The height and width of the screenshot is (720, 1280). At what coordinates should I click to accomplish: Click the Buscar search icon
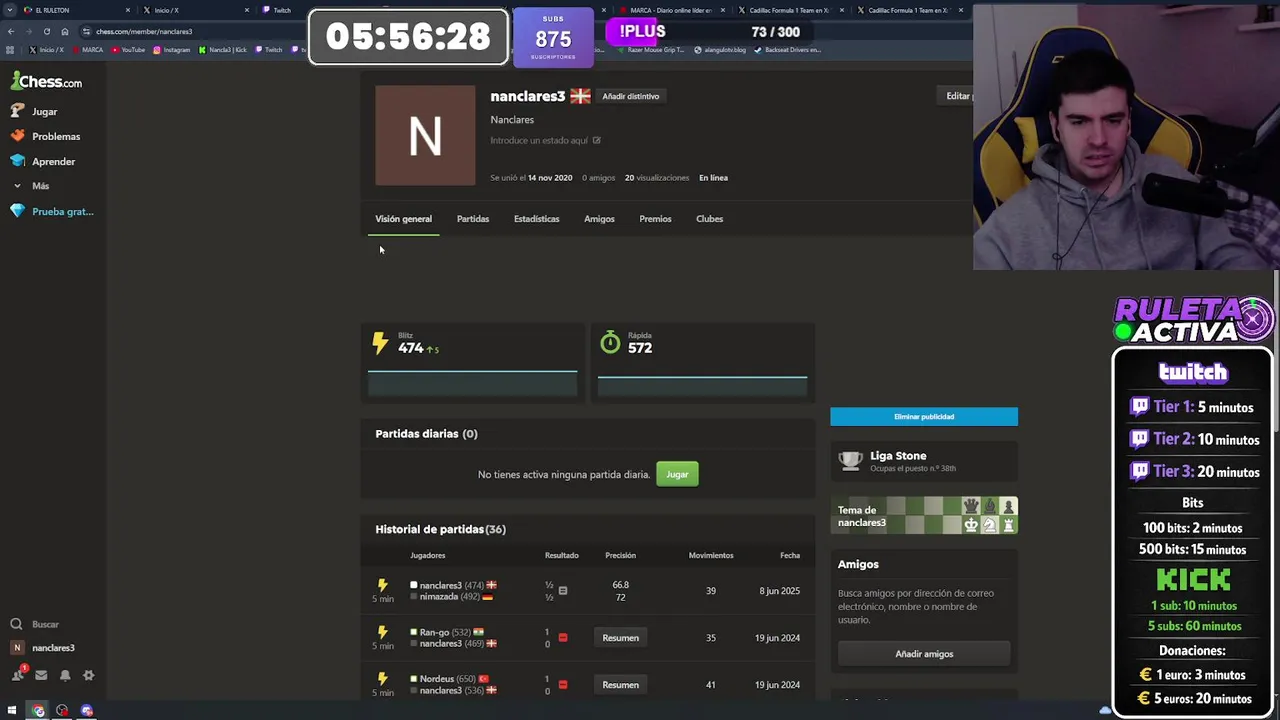point(16,624)
